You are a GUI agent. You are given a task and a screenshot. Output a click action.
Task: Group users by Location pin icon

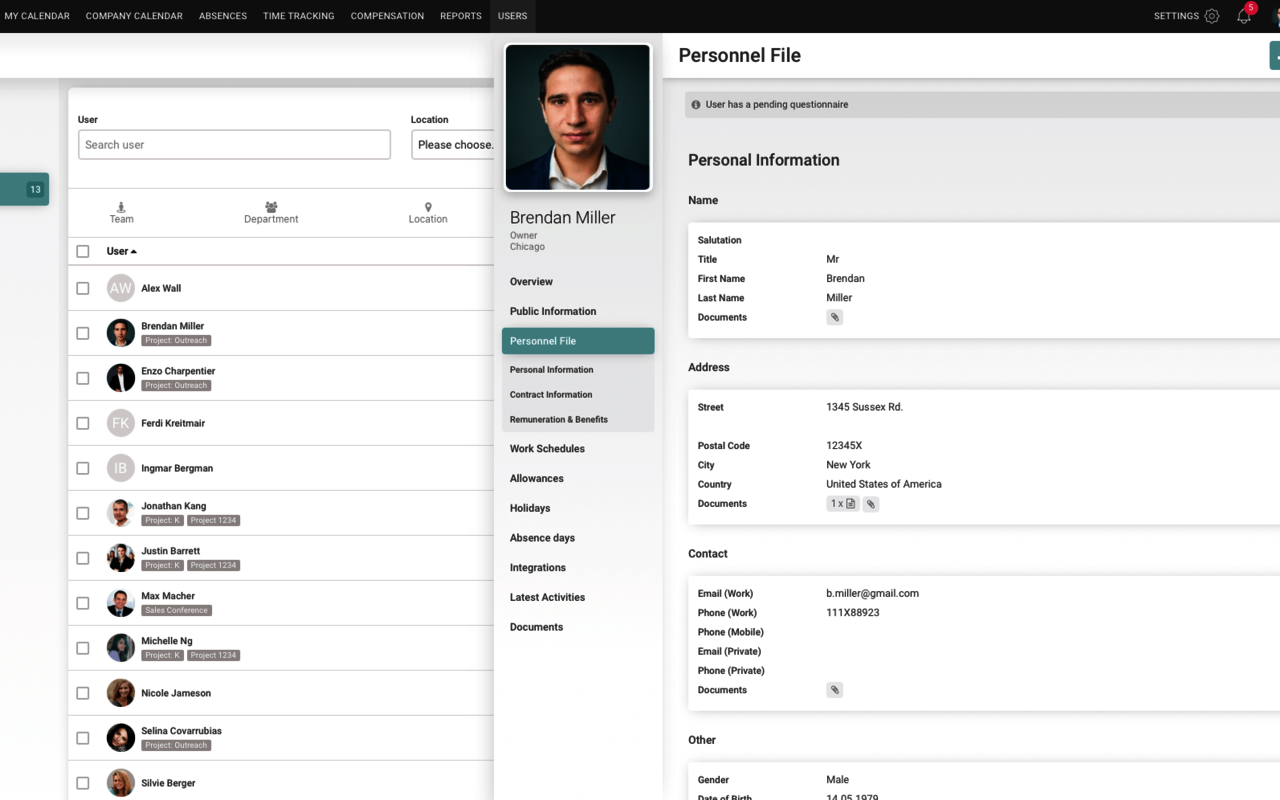428,207
